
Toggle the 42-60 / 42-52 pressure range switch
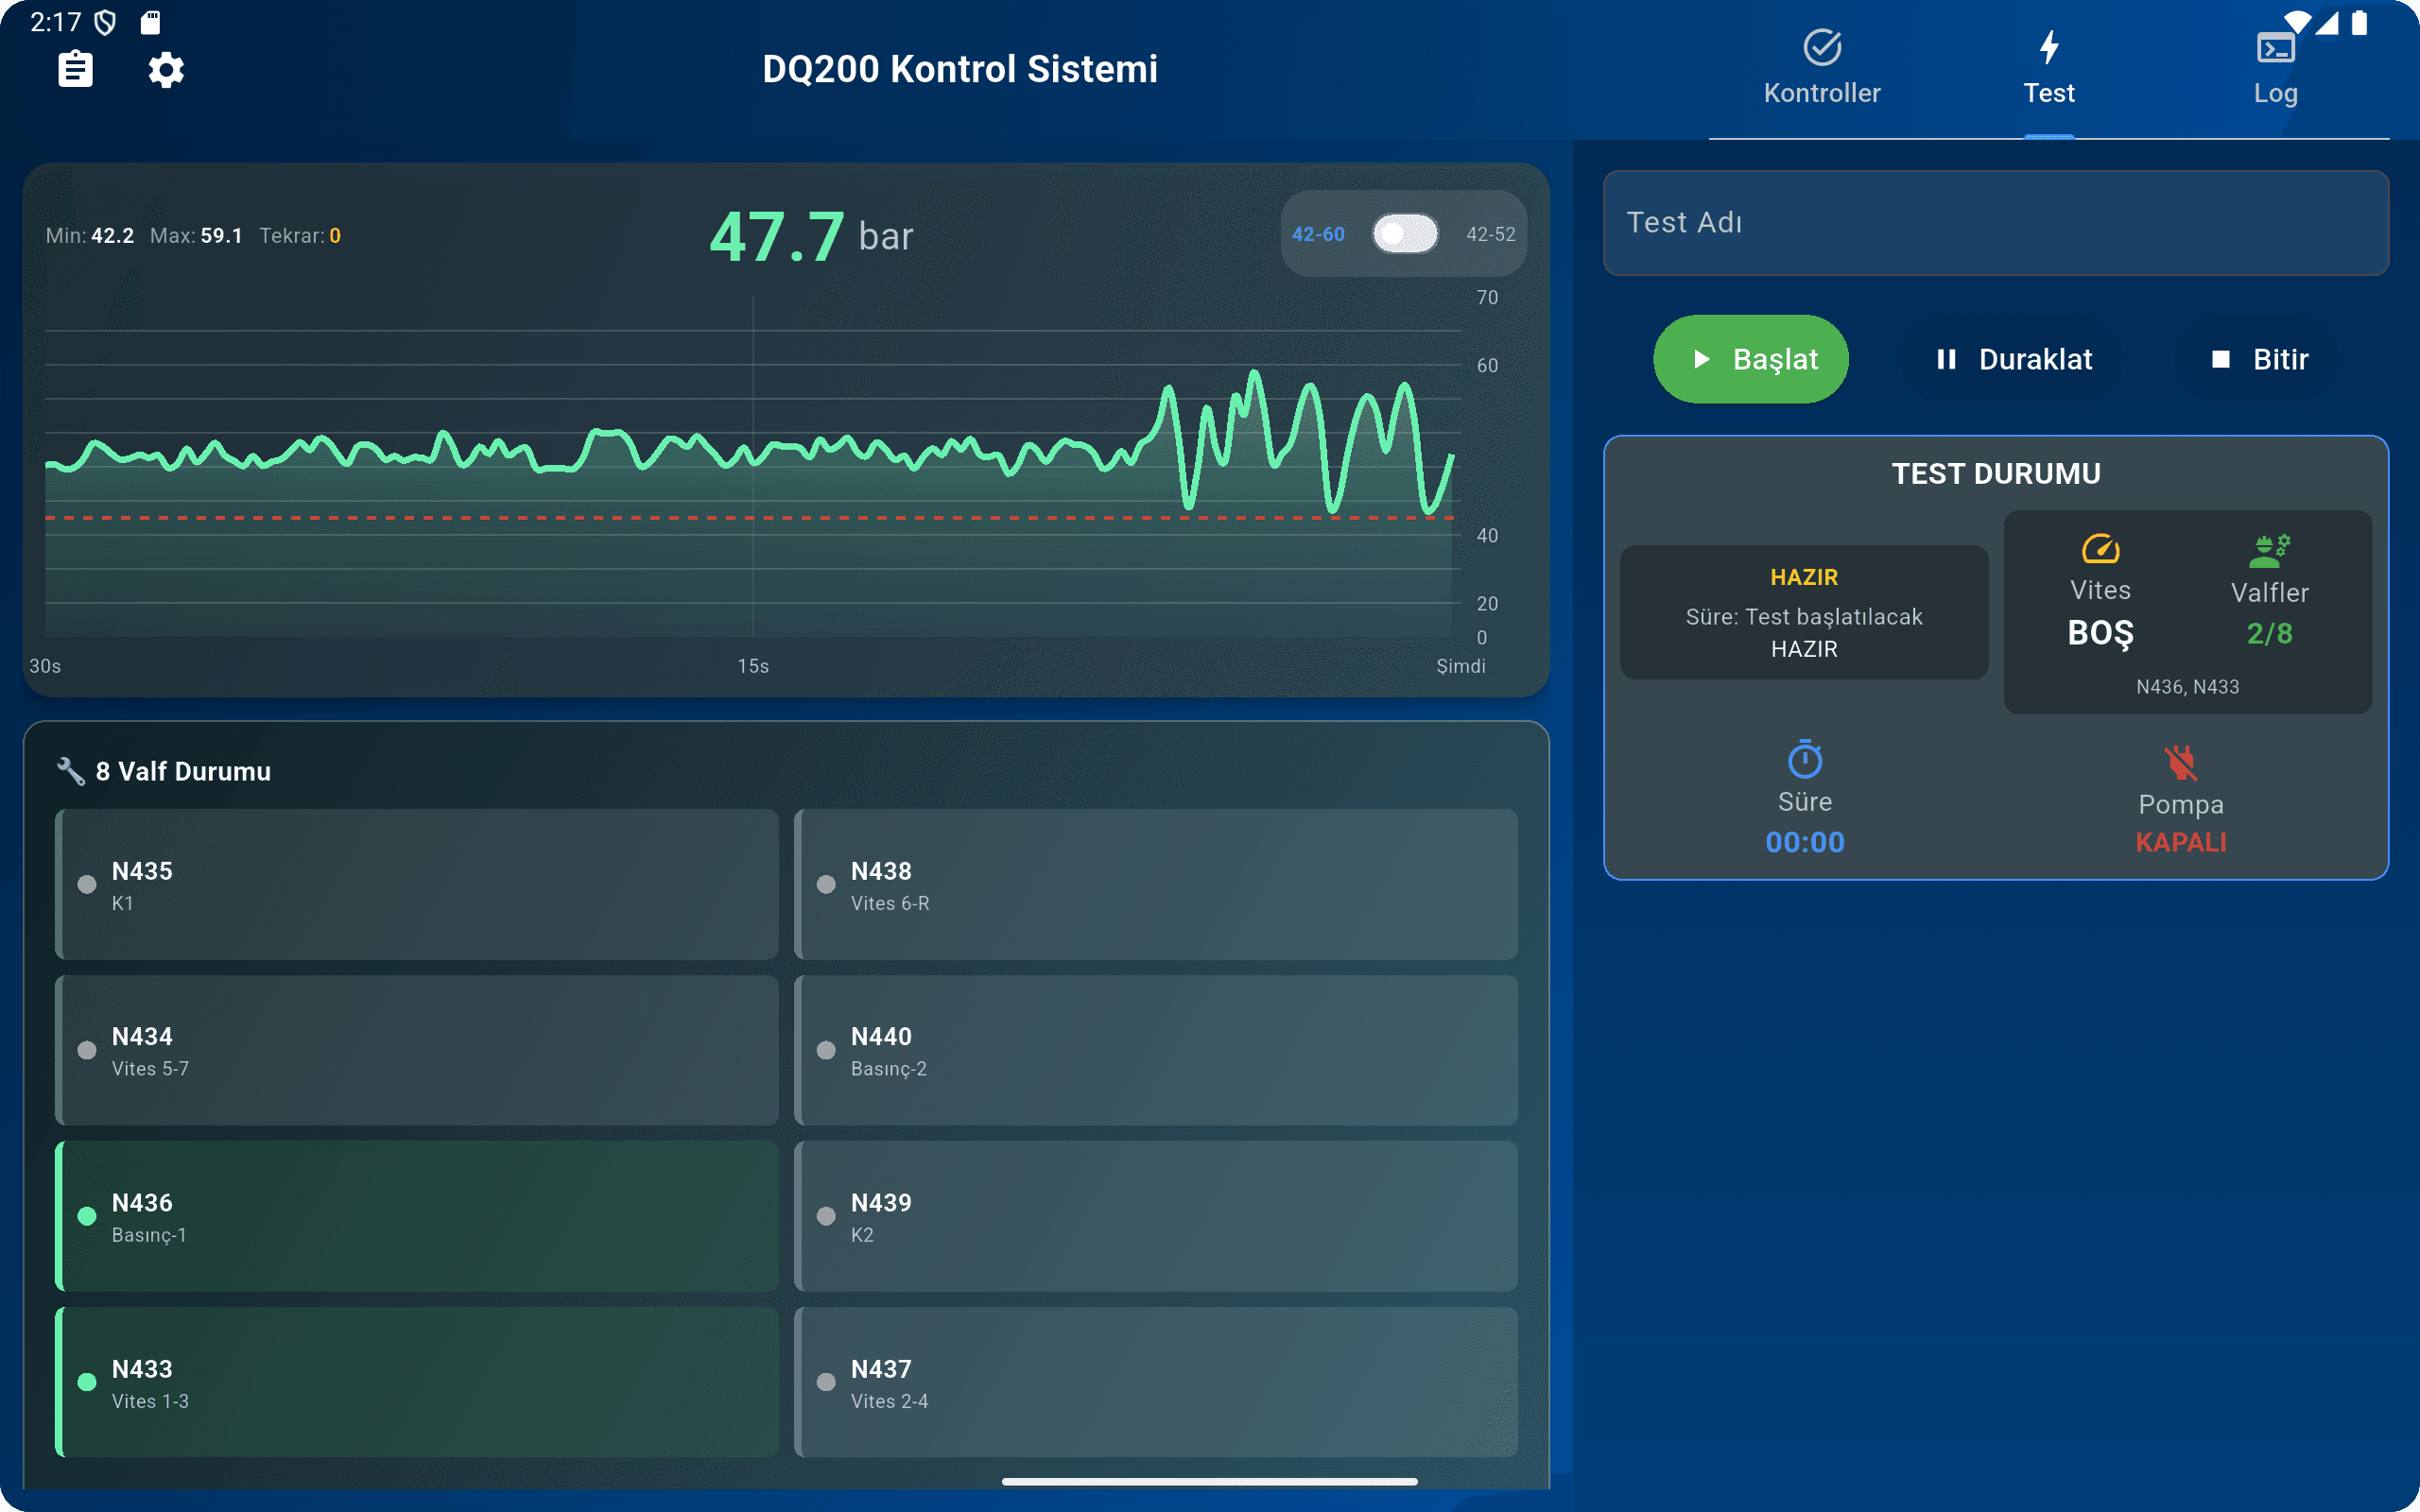(x=1404, y=234)
